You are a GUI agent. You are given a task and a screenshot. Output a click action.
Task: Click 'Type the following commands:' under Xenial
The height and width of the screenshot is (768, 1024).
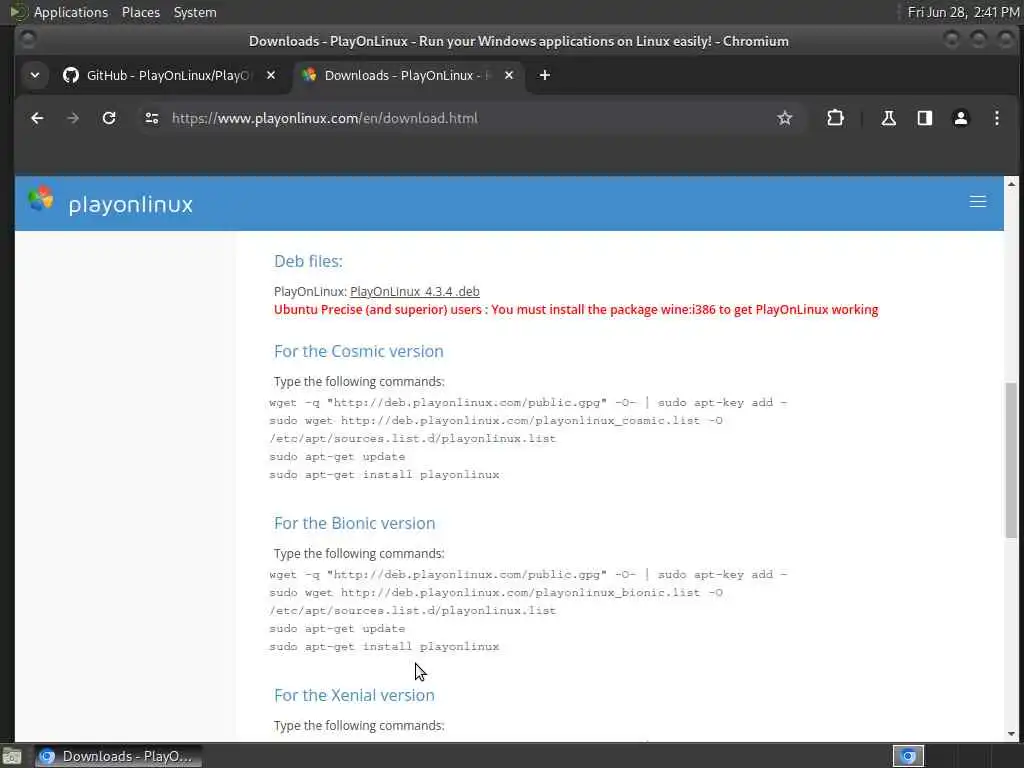pyautogui.click(x=359, y=726)
